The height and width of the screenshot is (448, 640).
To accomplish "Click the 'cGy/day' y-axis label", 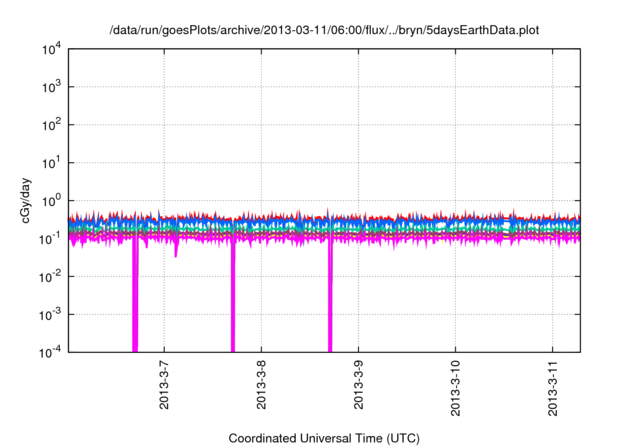I will tap(26, 200).
